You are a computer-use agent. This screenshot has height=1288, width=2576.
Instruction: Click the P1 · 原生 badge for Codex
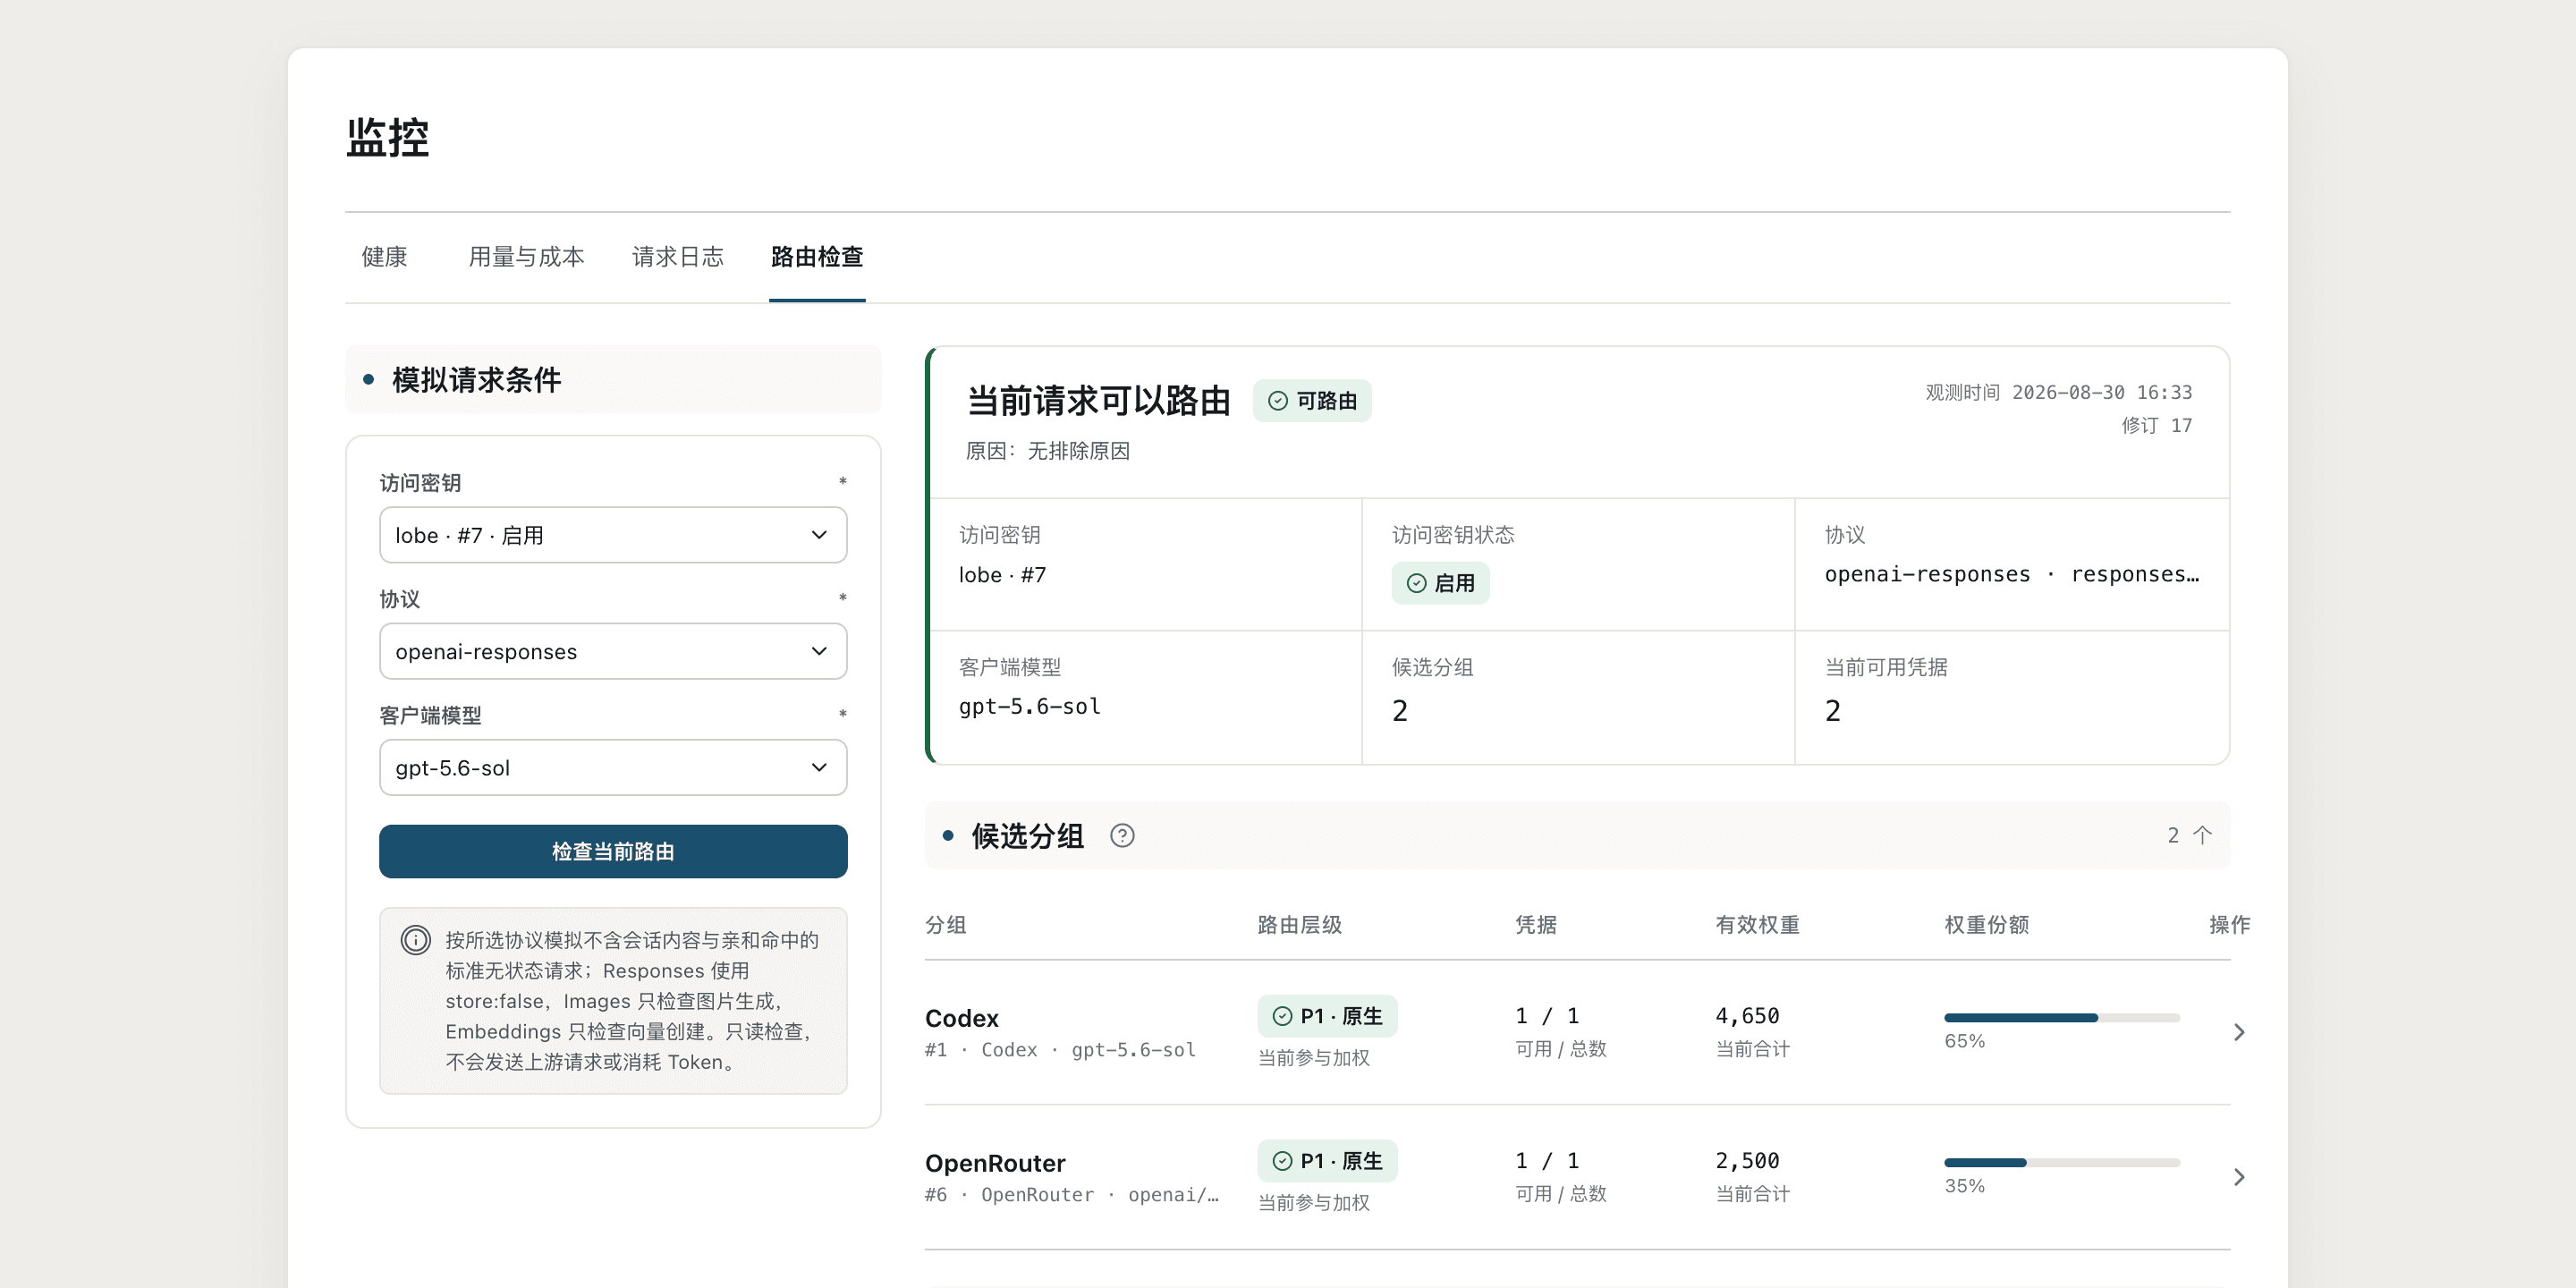(1327, 1016)
